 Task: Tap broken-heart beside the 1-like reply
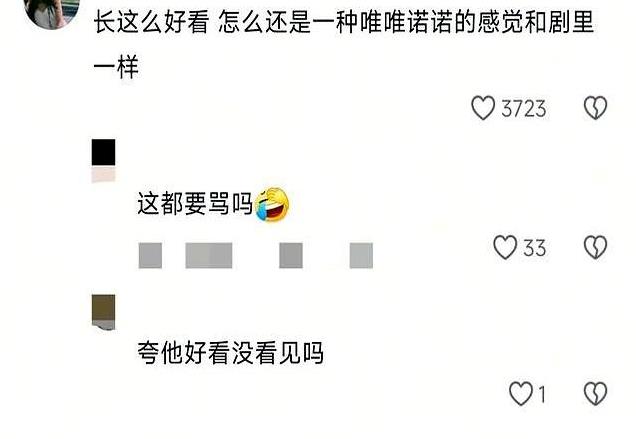(x=595, y=394)
